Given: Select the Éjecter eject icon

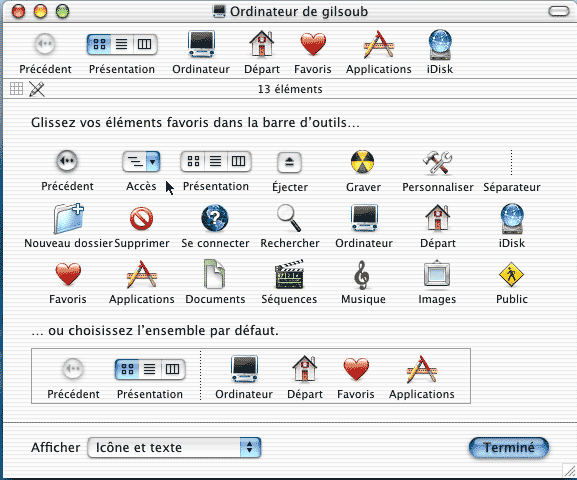Looking at the screenshot, I should point(289,162).
